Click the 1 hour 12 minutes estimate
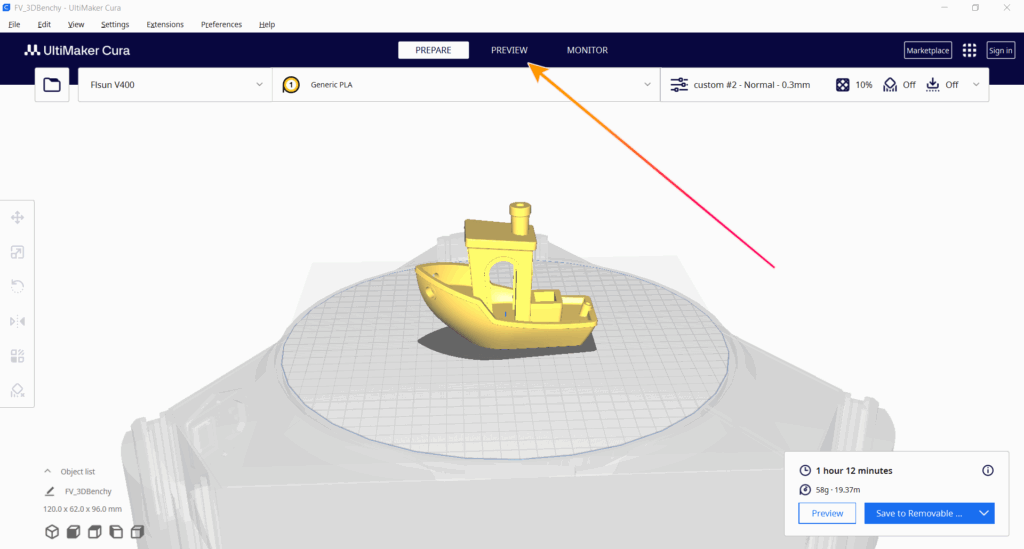 tap(854, 471)
